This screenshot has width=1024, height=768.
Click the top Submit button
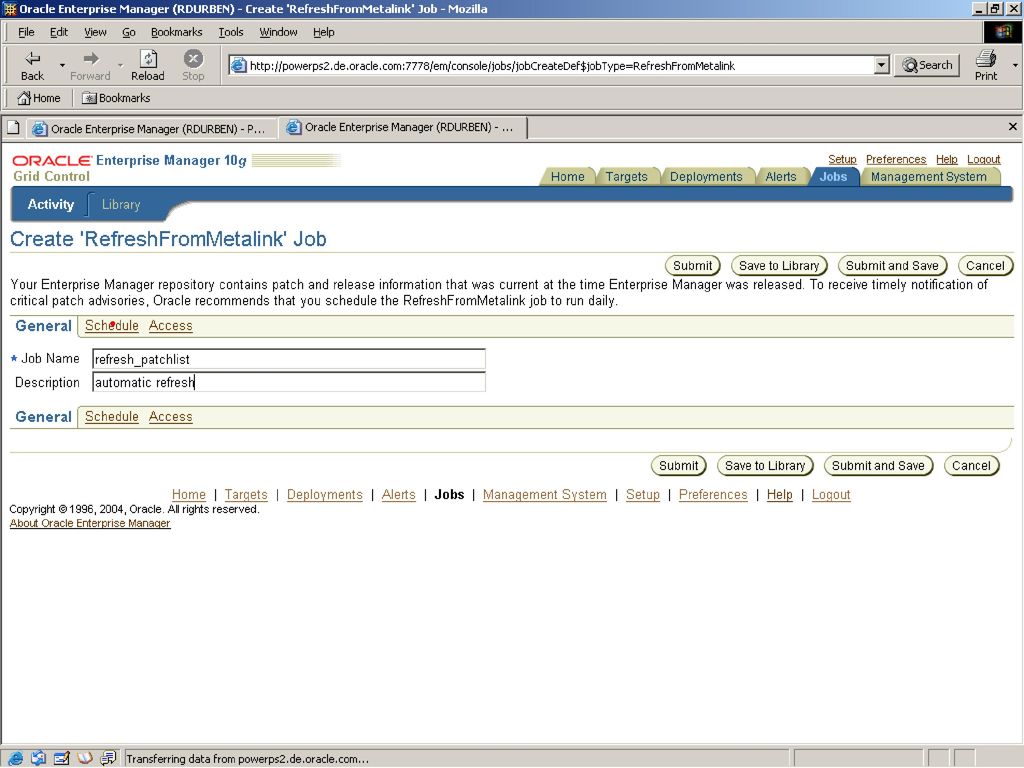pos(692,266)
